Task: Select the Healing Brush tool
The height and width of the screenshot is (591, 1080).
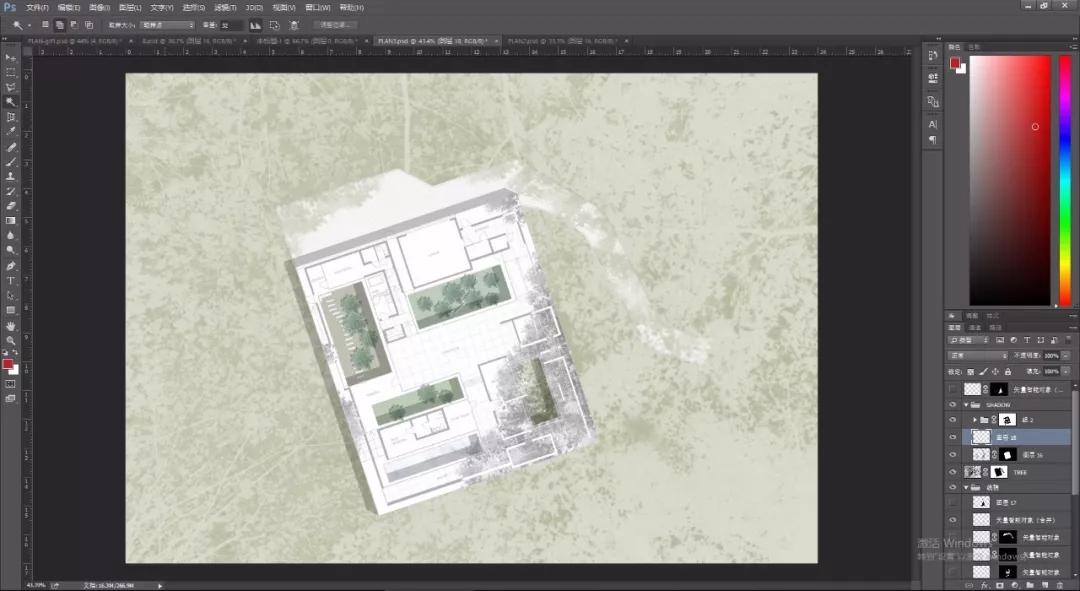Action: coord(10,147)
